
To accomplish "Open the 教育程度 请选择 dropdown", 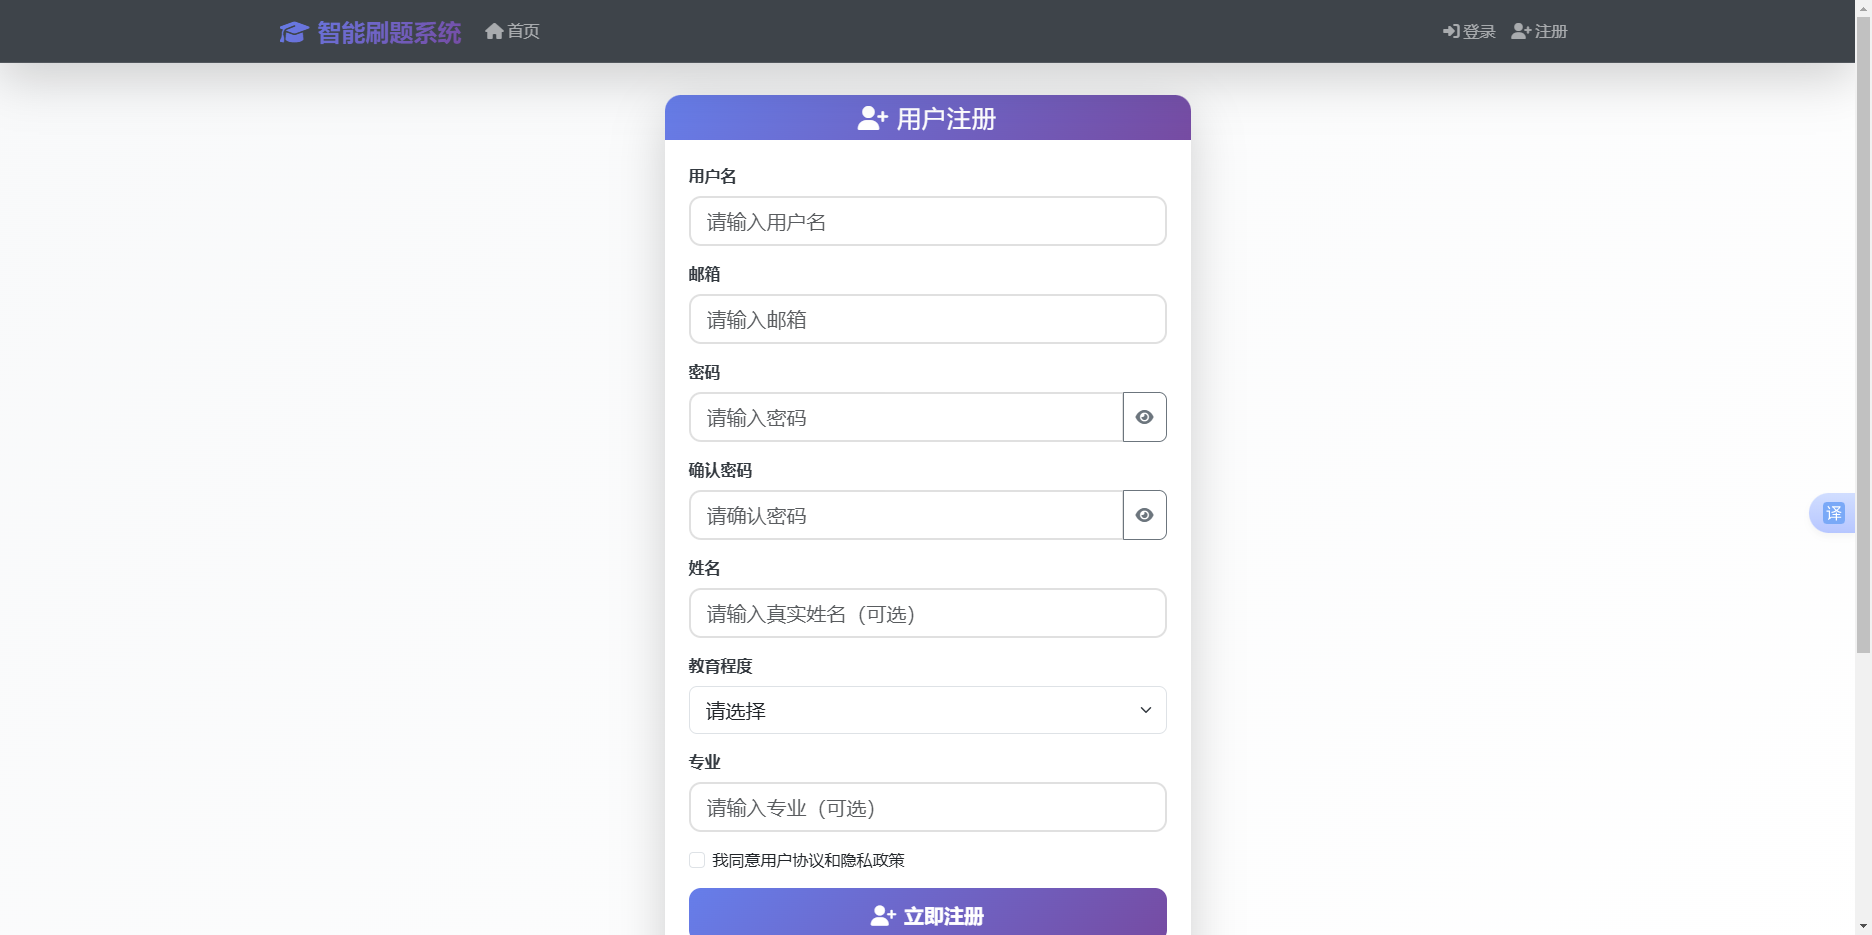I will [x=927, y=710].
